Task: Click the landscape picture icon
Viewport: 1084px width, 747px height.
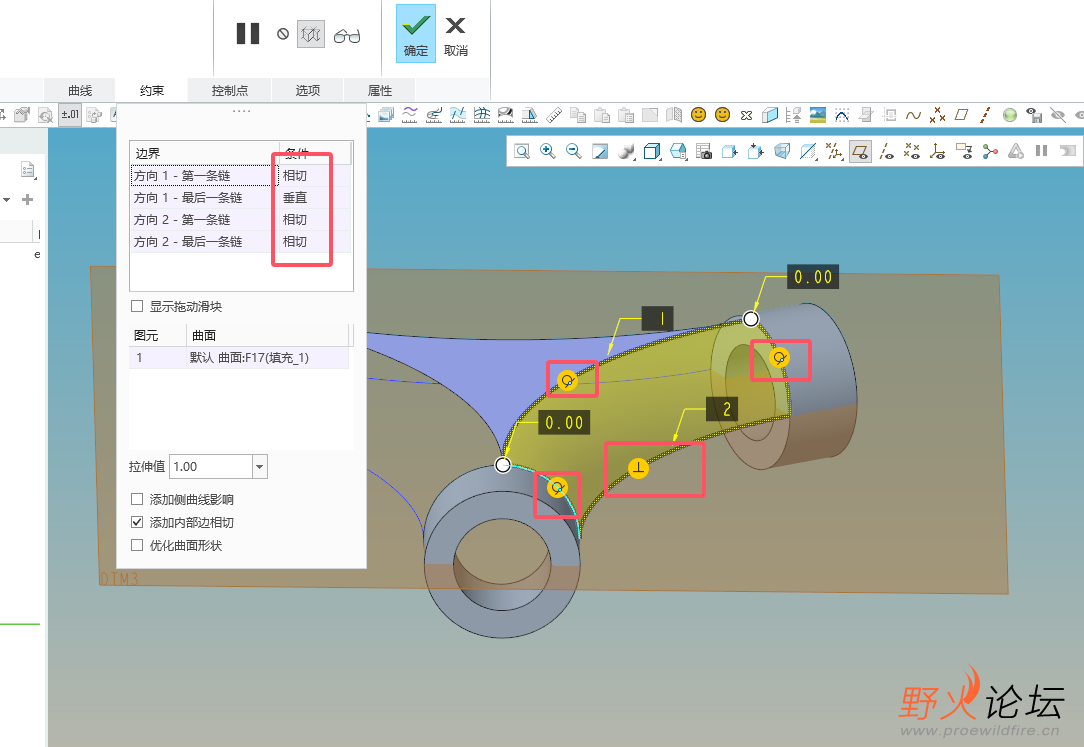Action: coord(817,115)
